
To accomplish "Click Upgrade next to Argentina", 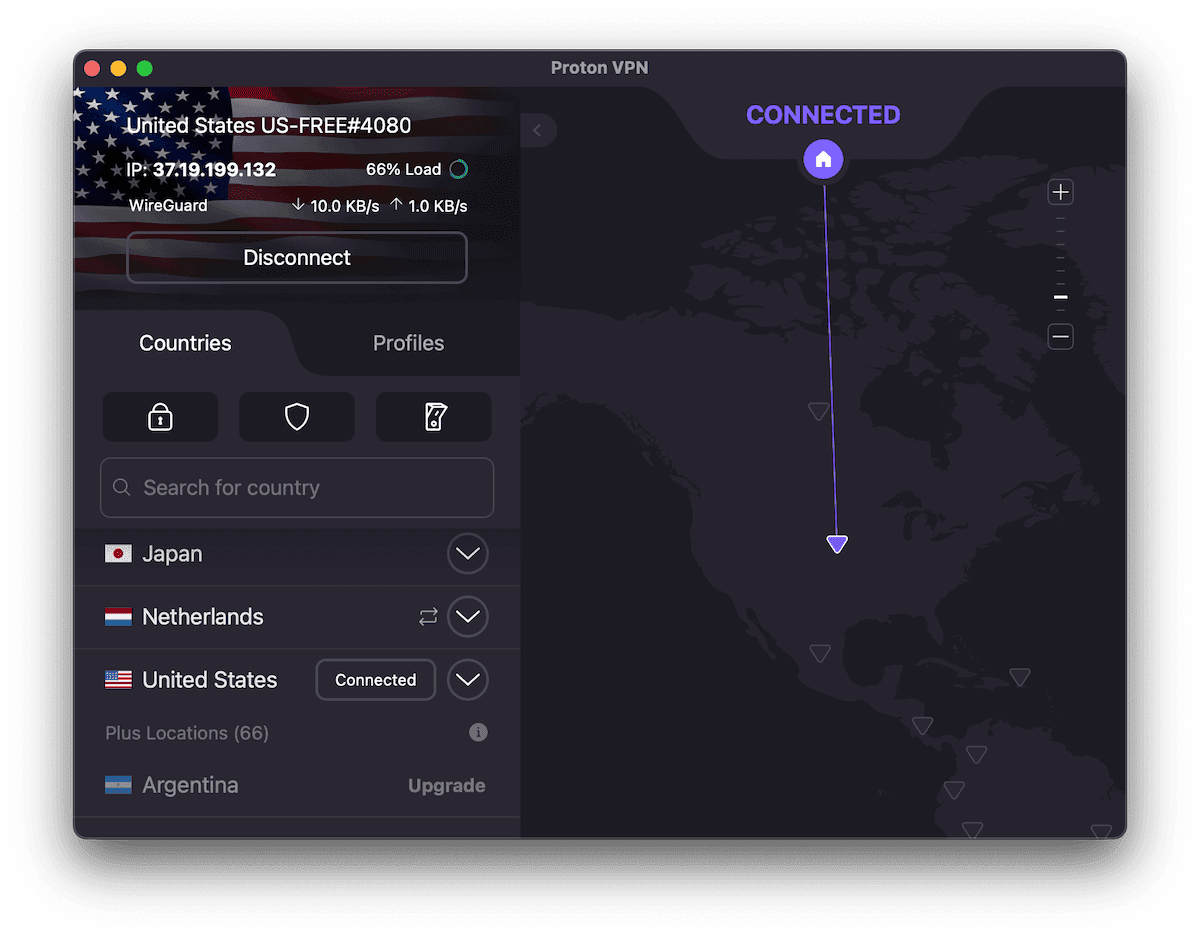I will coord(447,786).
